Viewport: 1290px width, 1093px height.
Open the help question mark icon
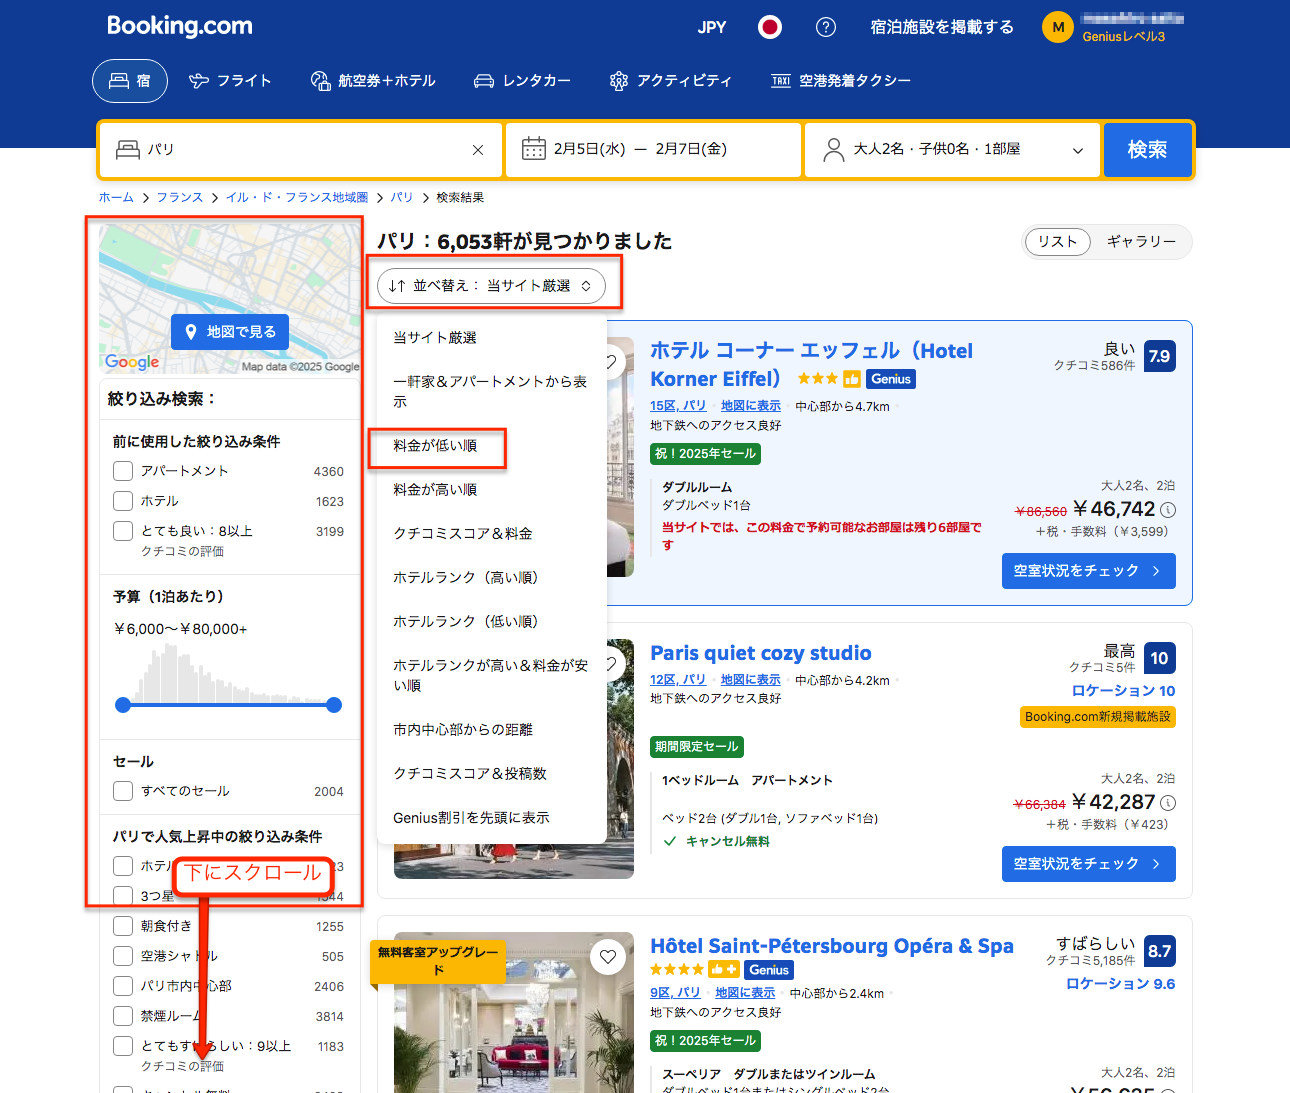(826, 27)
